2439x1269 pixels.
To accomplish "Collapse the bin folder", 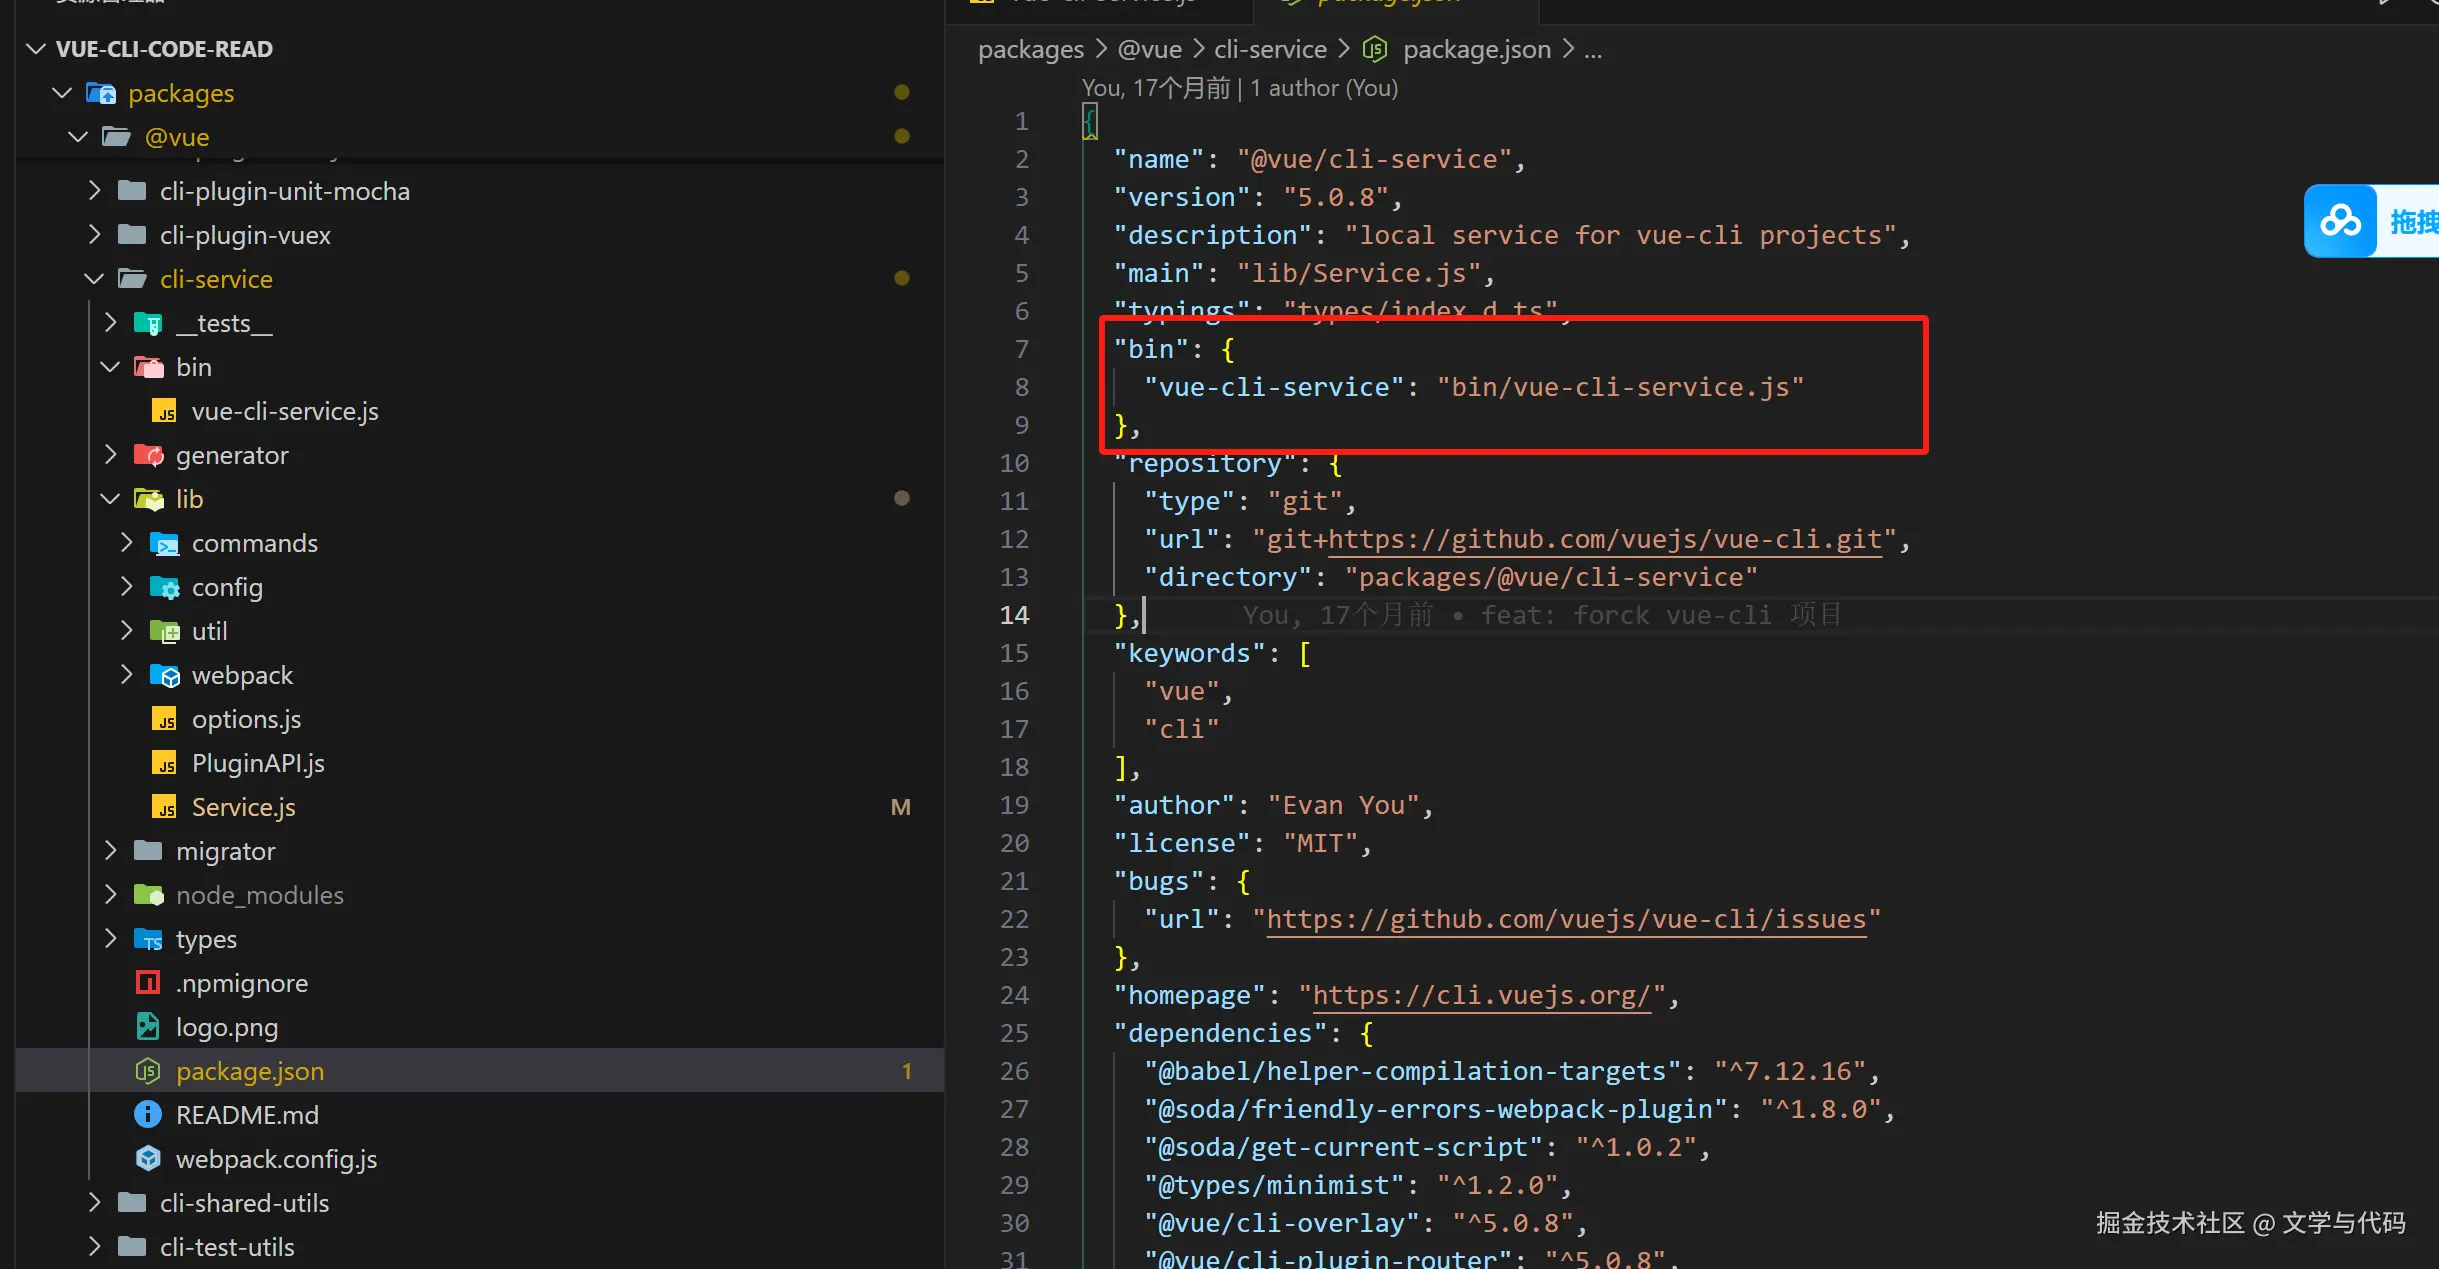I will (110, 367).
